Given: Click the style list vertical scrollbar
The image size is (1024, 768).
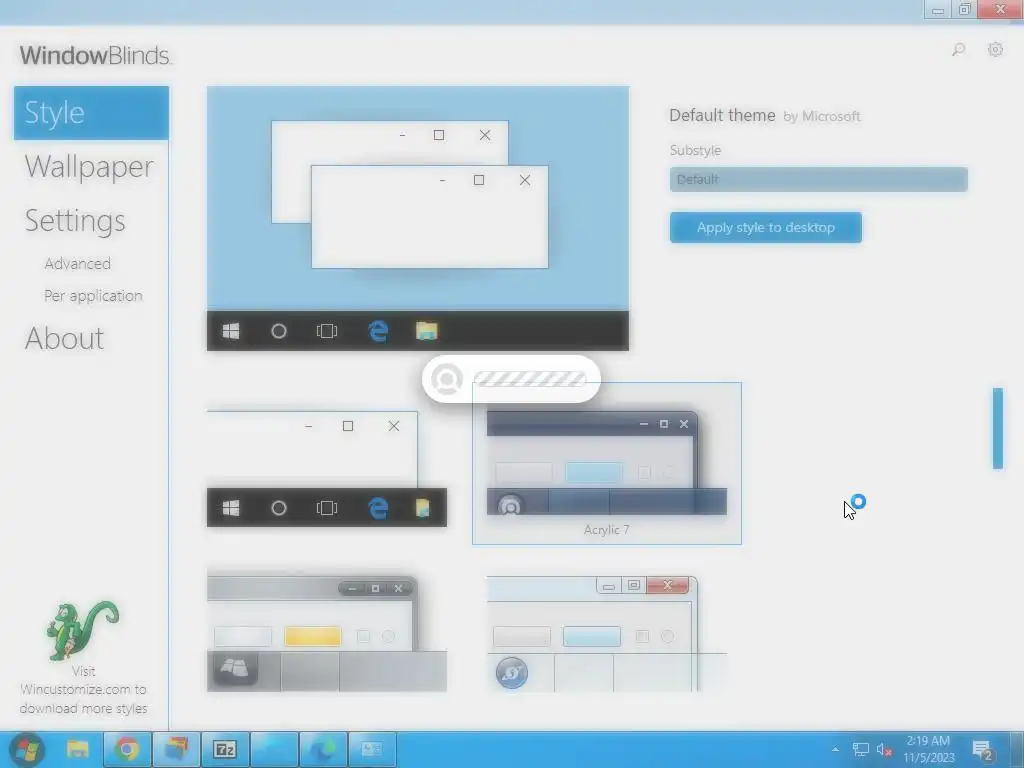Looking at the screenshot, I should 997,428.
